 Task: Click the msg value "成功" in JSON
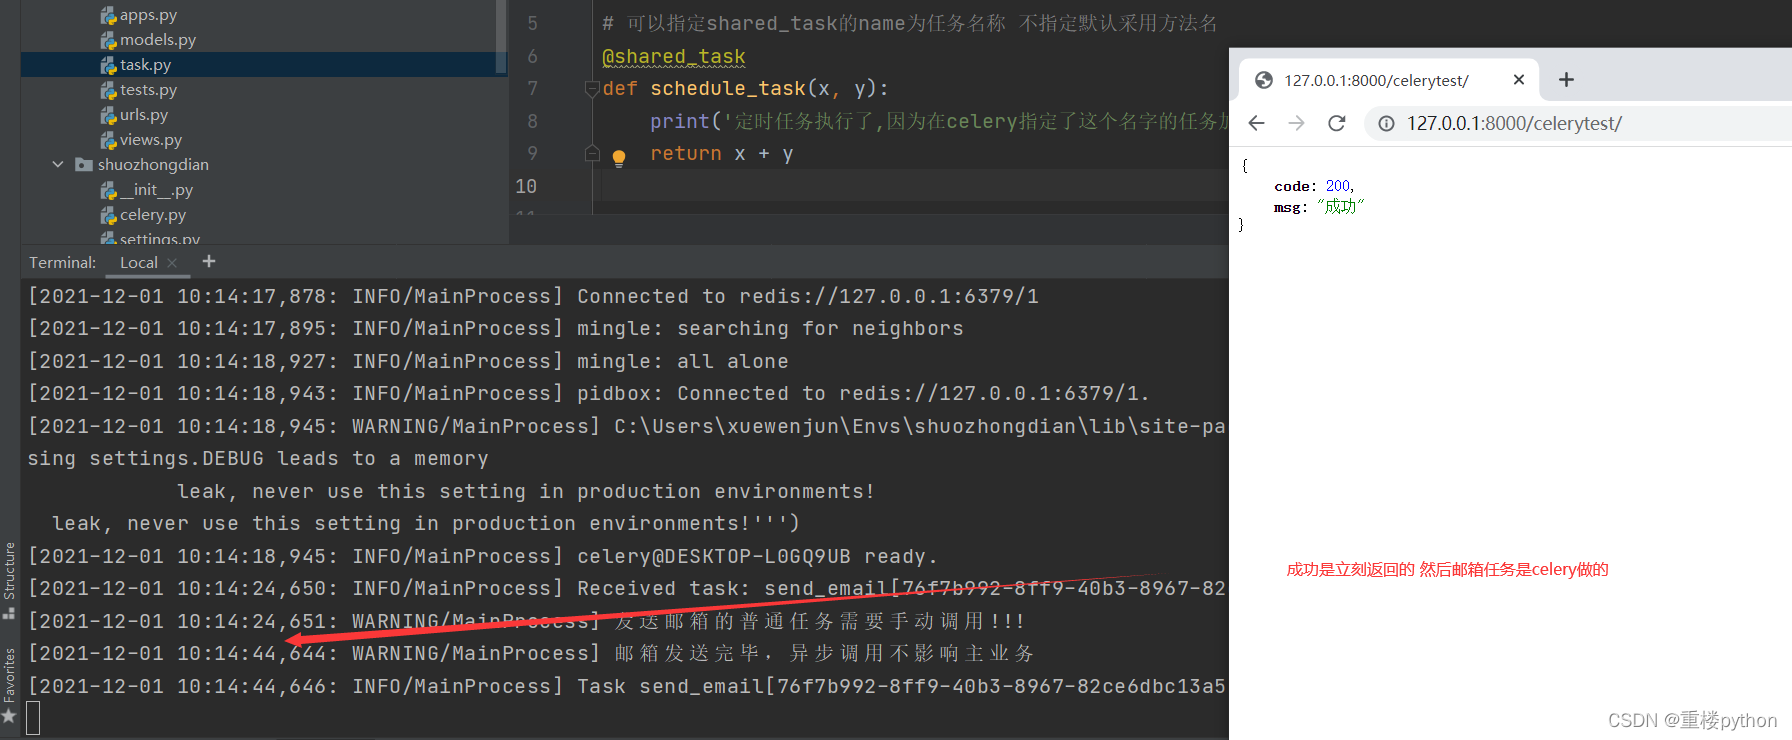click(x=1340, y=206)
